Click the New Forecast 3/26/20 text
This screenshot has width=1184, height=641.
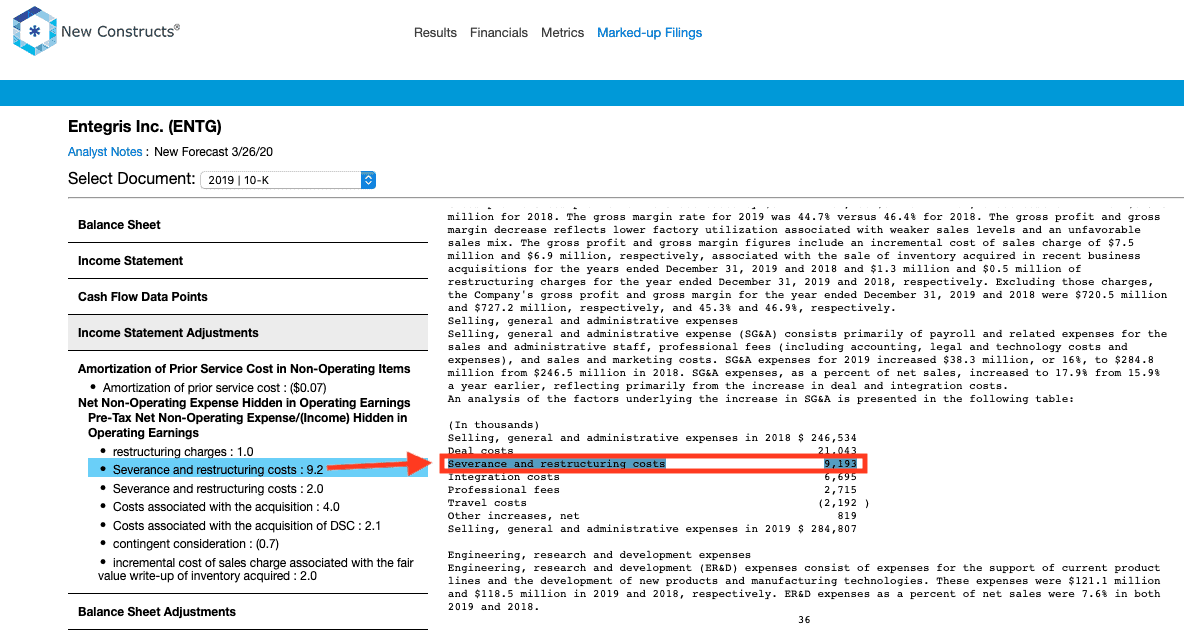213,152
